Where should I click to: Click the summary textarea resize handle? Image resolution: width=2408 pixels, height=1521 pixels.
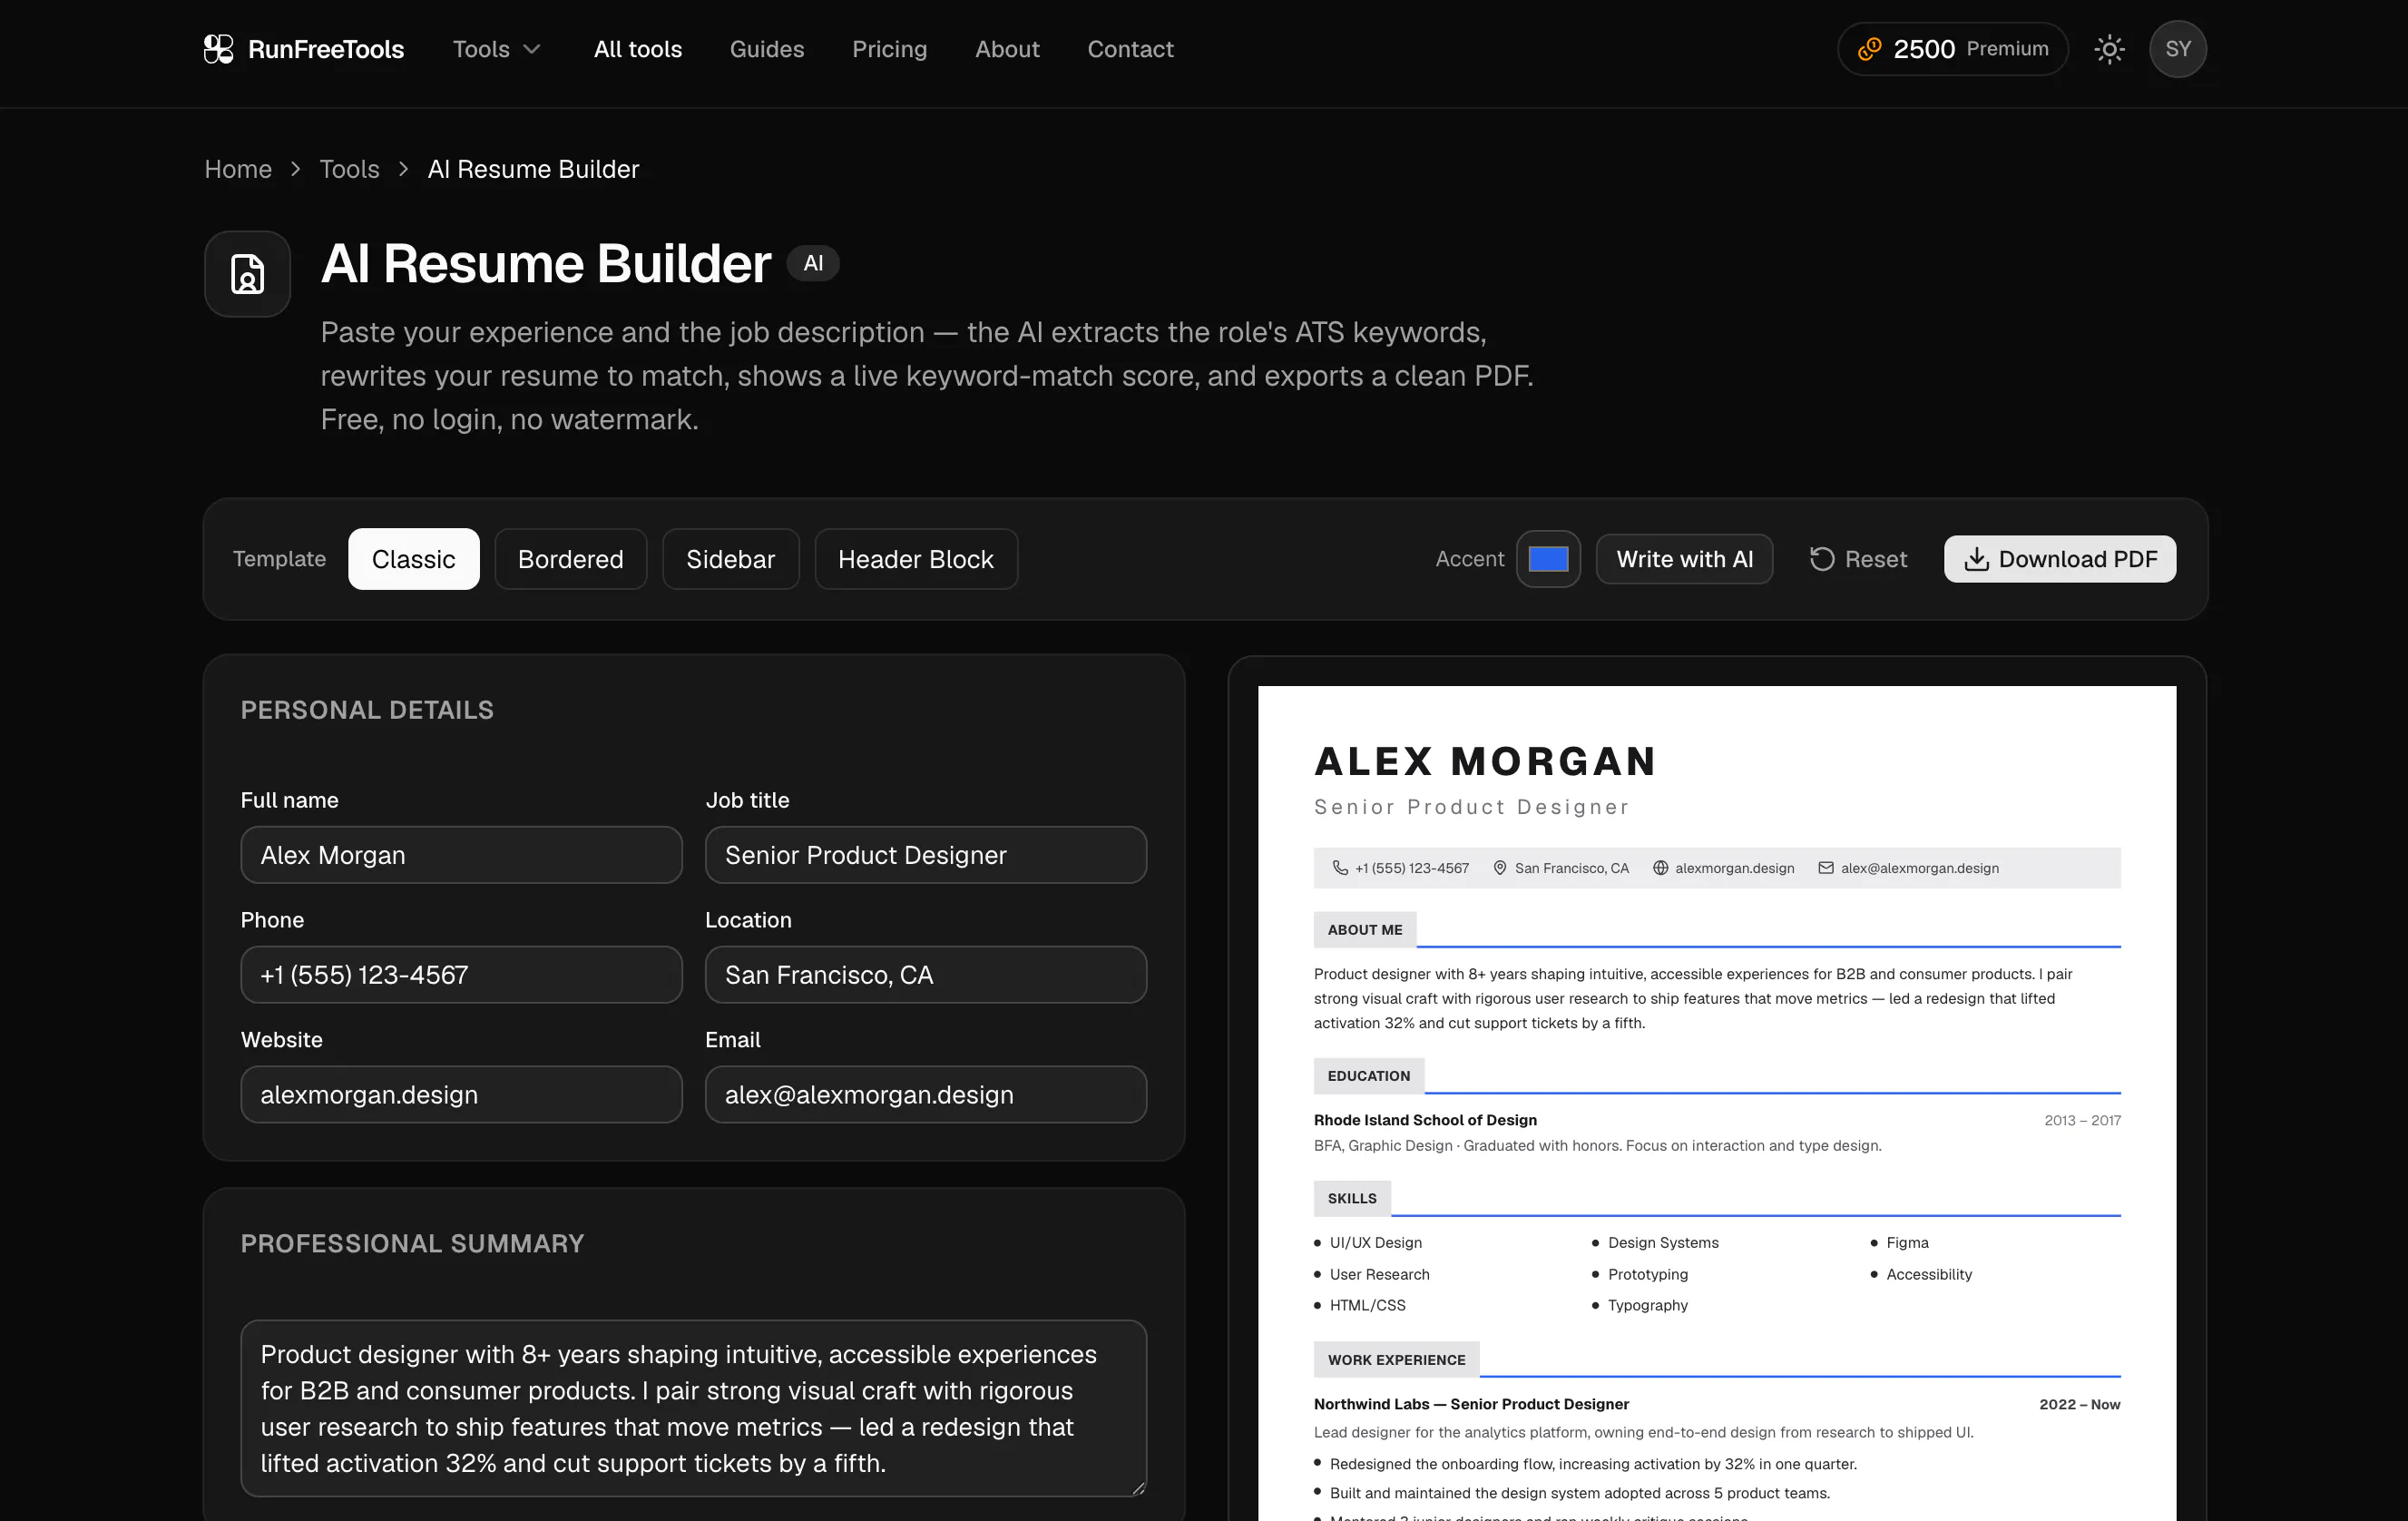[x=1138, y=1488]
